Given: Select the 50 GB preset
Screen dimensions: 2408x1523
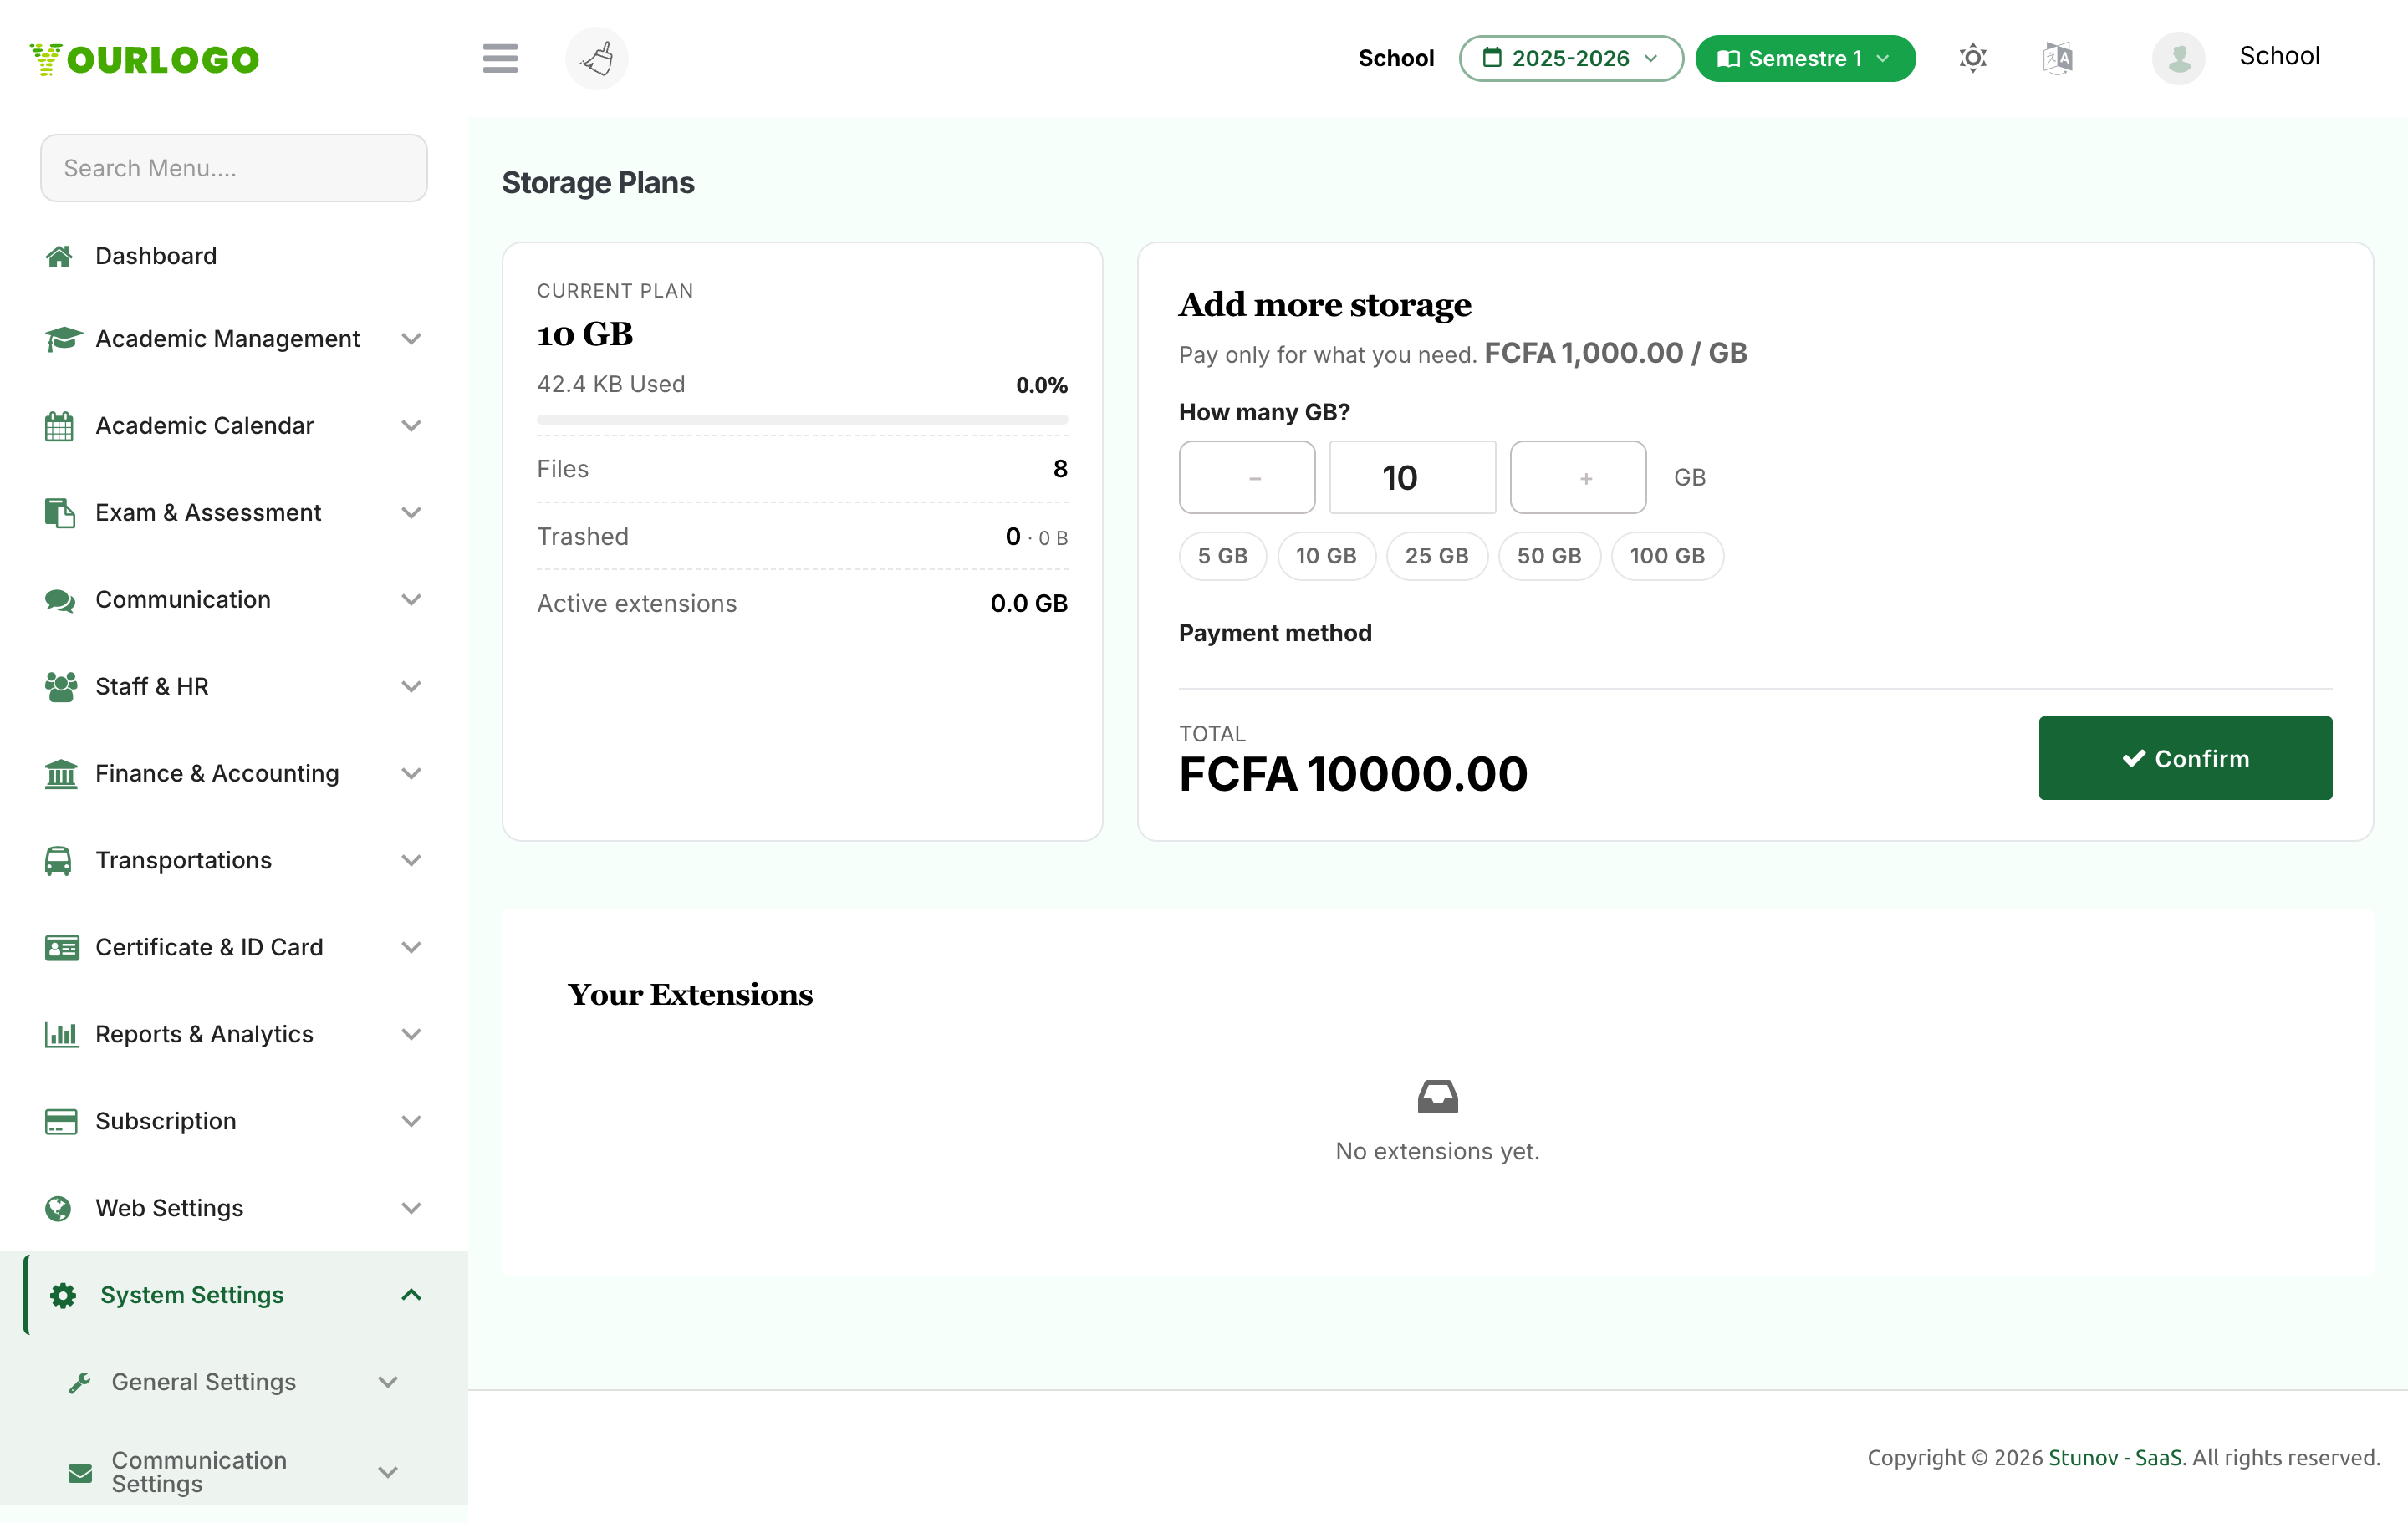Looking at the screenshot, I should 1549,556.
